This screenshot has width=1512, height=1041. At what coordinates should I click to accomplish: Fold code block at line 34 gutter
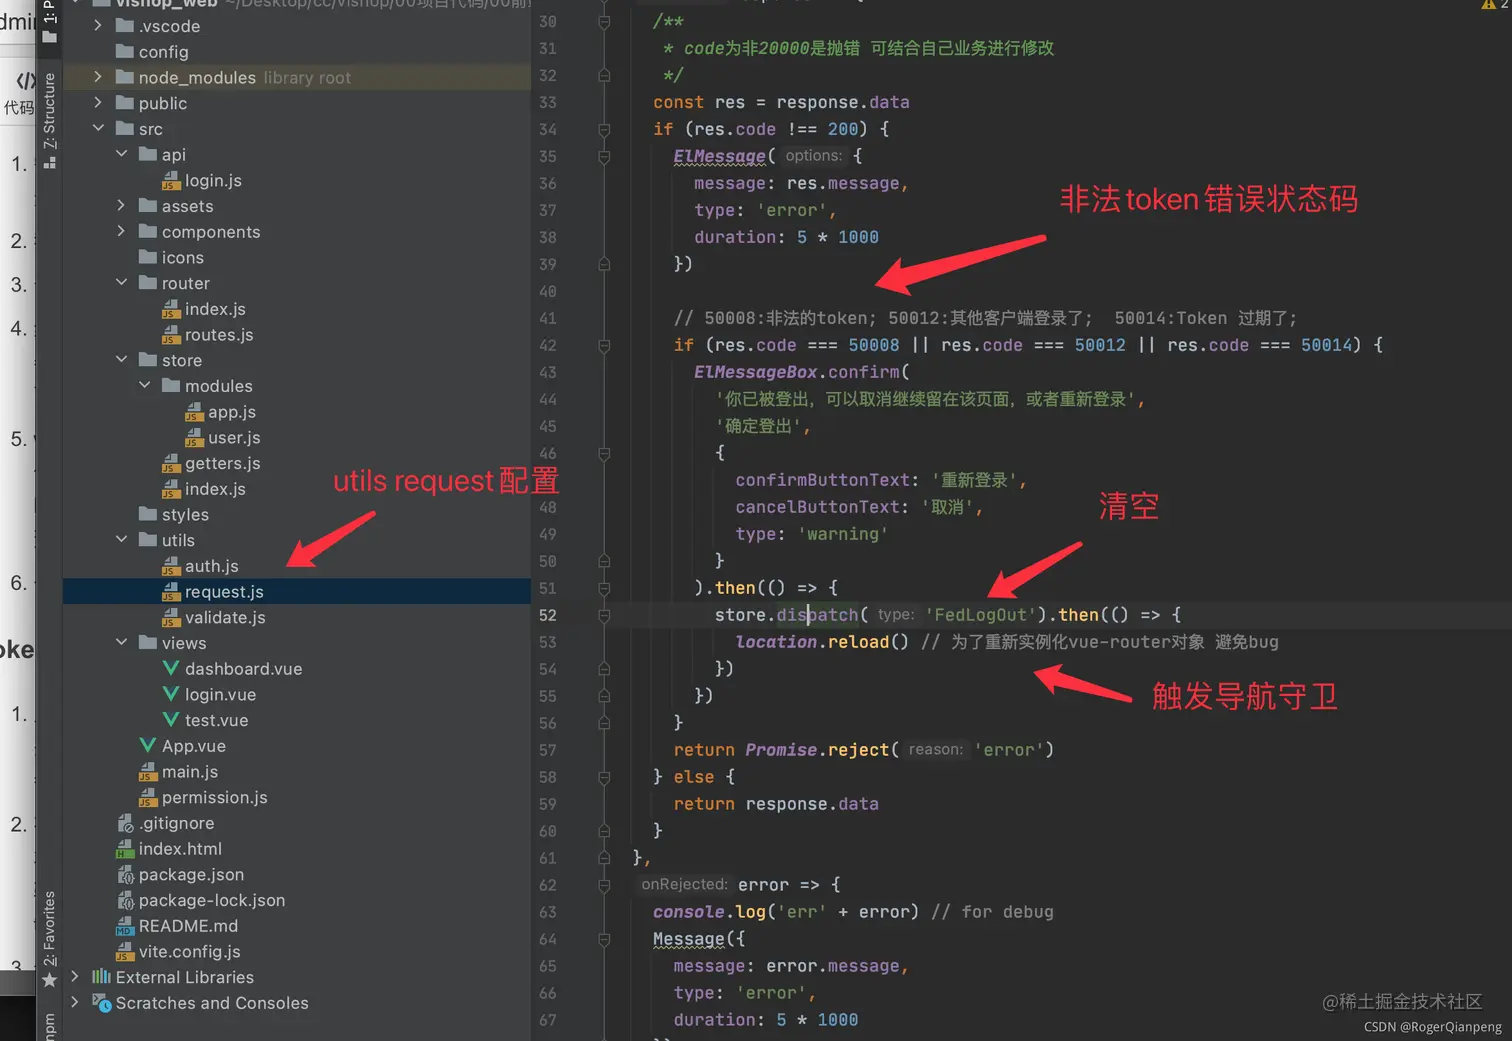[604, 129]
